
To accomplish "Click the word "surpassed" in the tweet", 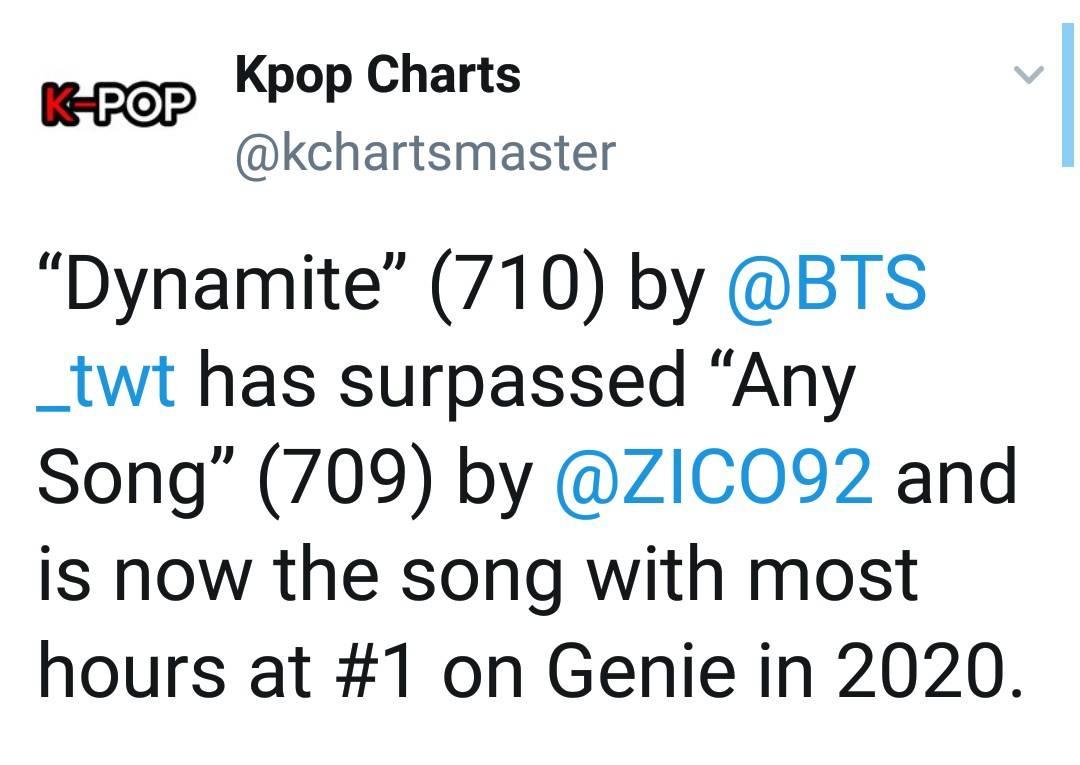I will (x=512, y=383).
